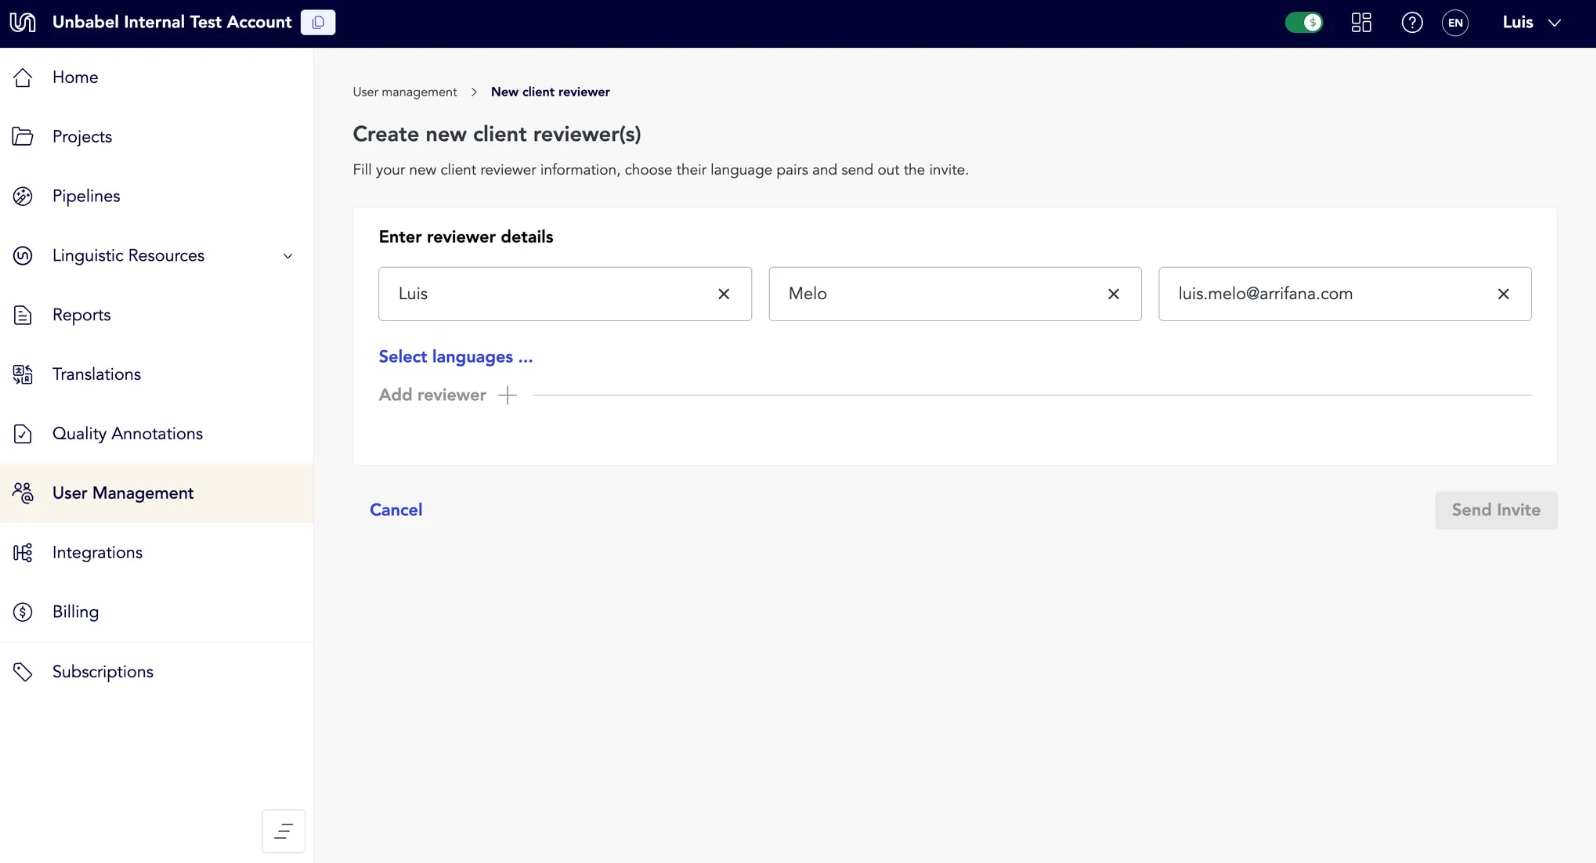
Task: Click the Linguistic Resources icon
Action: tap(23, 256)
